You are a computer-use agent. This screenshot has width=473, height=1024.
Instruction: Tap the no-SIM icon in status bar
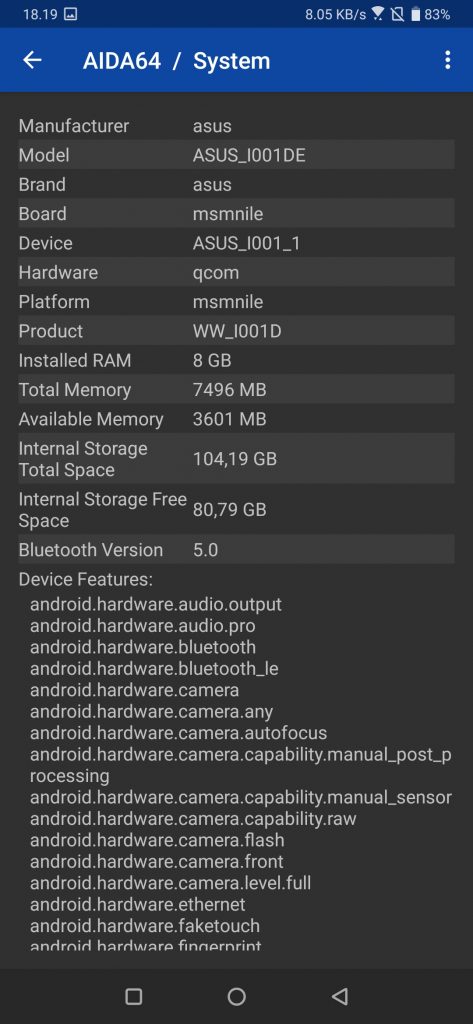(397, 14)
